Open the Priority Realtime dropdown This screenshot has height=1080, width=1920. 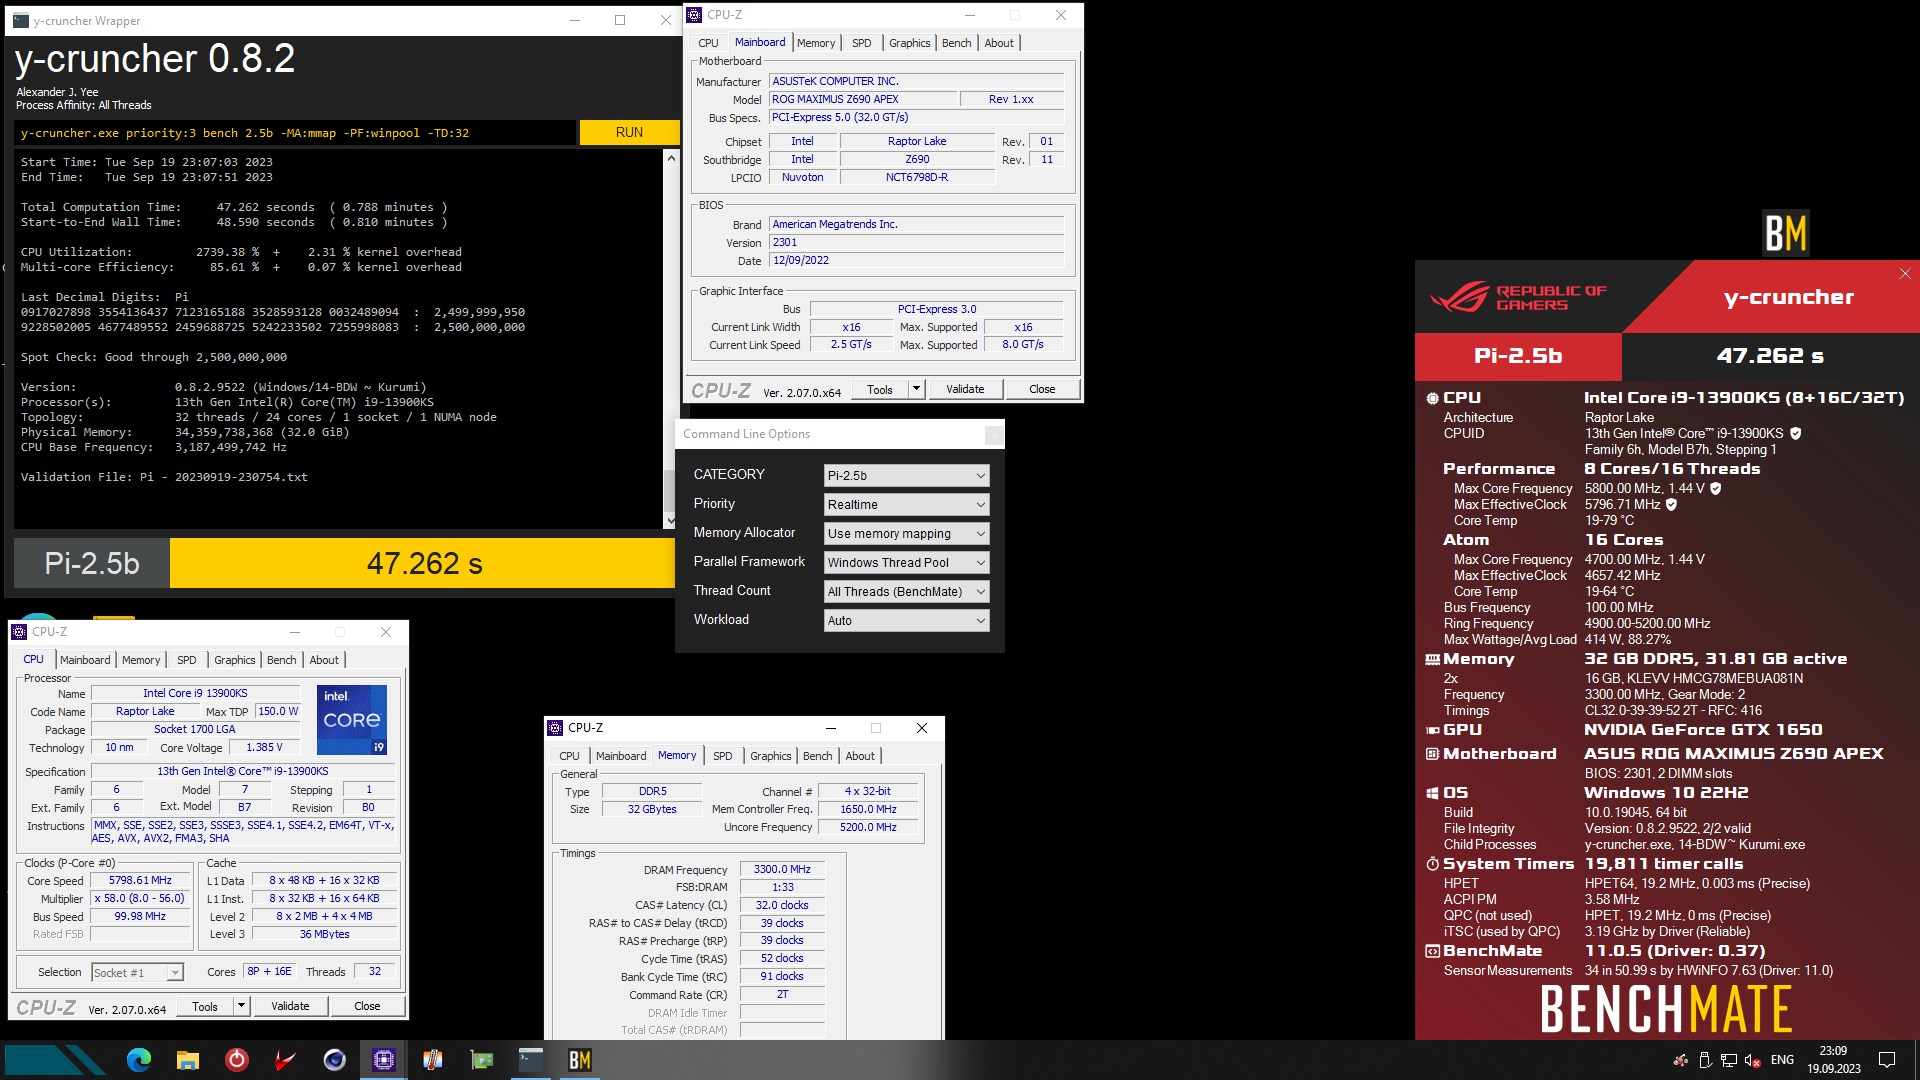(907, 505)
